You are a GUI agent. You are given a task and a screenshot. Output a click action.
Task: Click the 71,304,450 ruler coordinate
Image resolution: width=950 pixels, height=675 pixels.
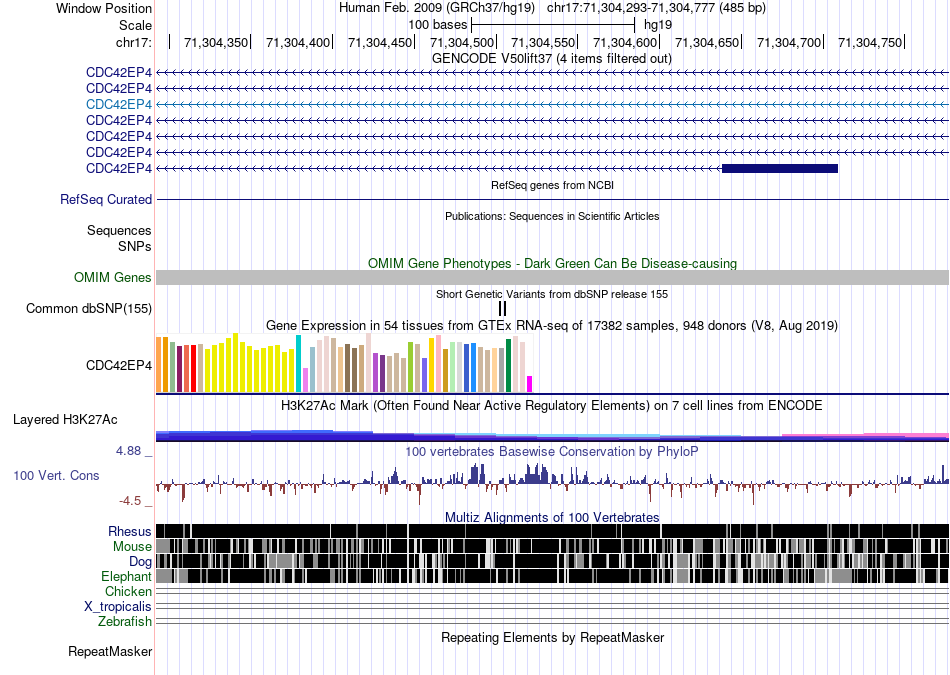(380, 42)
